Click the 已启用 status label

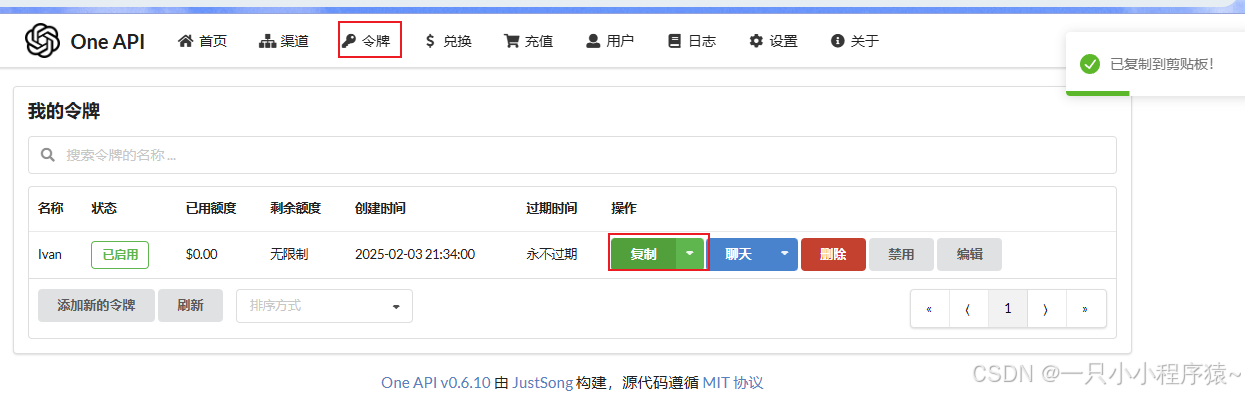click(x=120, y=254)
